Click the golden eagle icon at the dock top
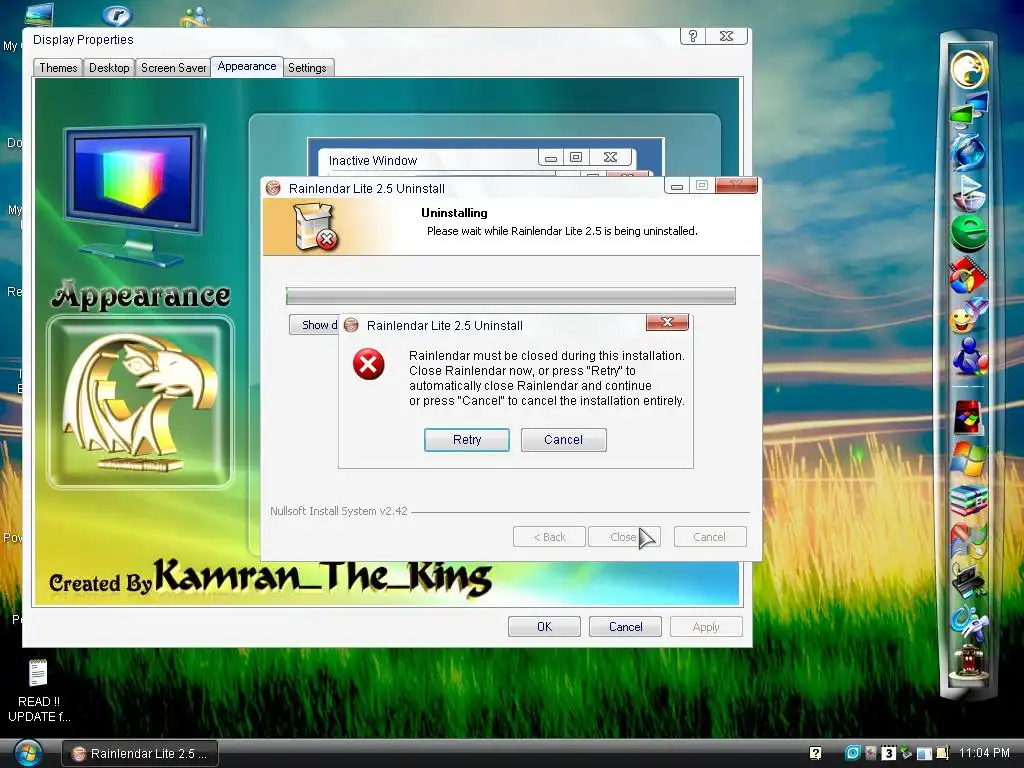 pos(969,69)
